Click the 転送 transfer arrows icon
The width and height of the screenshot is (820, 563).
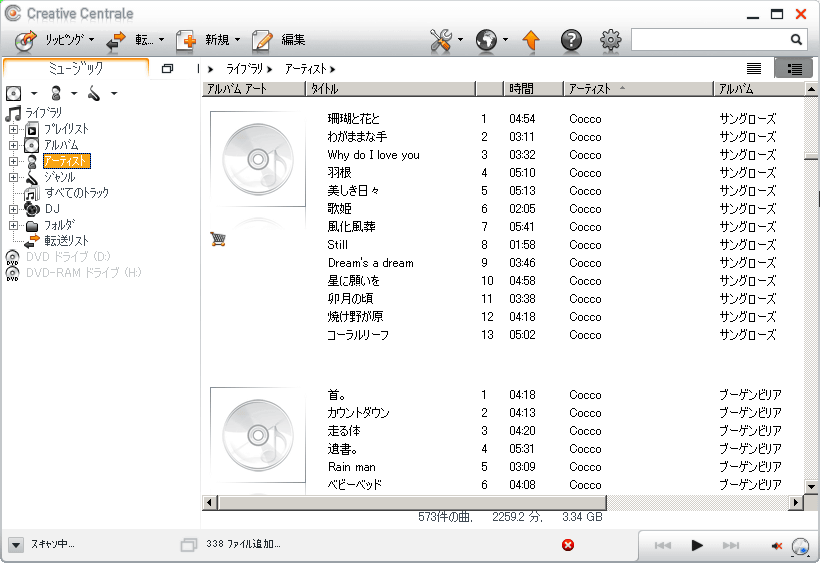click(x=116, y=40)
